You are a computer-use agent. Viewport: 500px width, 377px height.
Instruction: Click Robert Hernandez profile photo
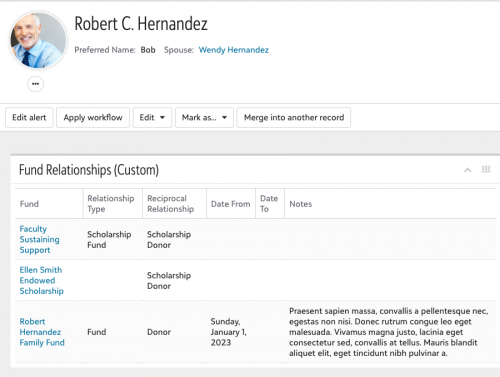coord(38,40)
